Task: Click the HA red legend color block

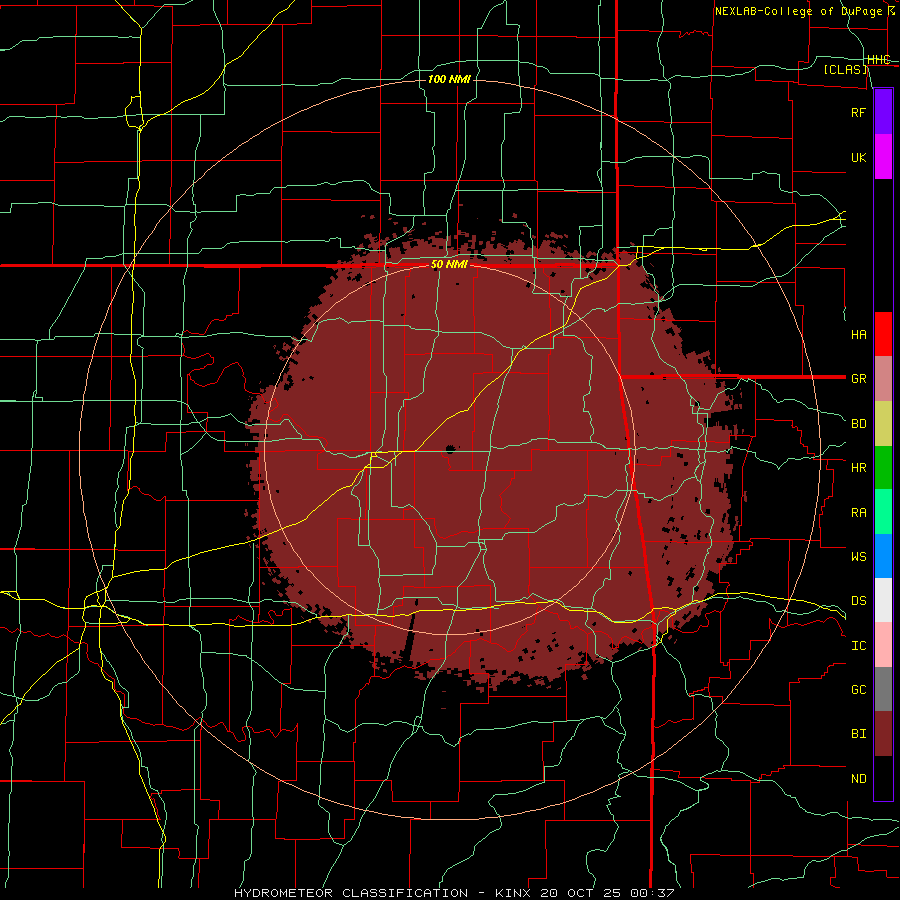Action: click(x=883, y=334)
